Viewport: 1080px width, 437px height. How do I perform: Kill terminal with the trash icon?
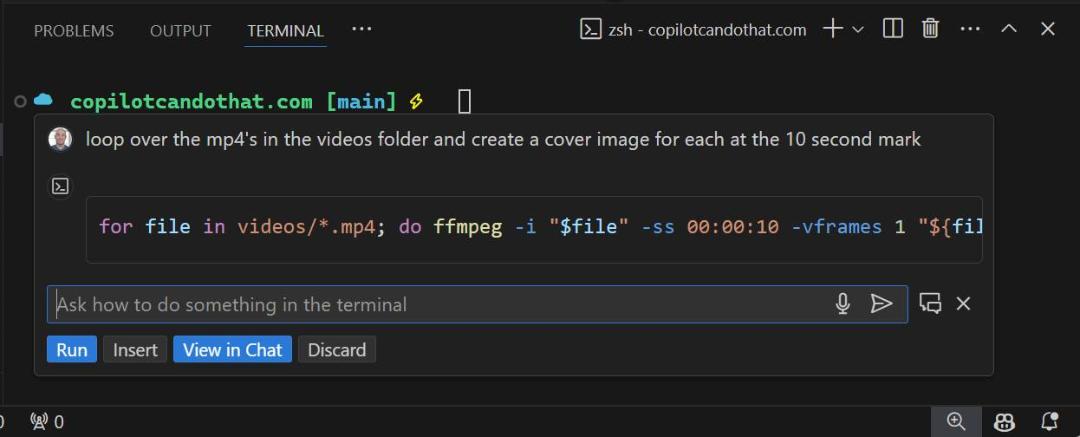click(x=931, y=29)
